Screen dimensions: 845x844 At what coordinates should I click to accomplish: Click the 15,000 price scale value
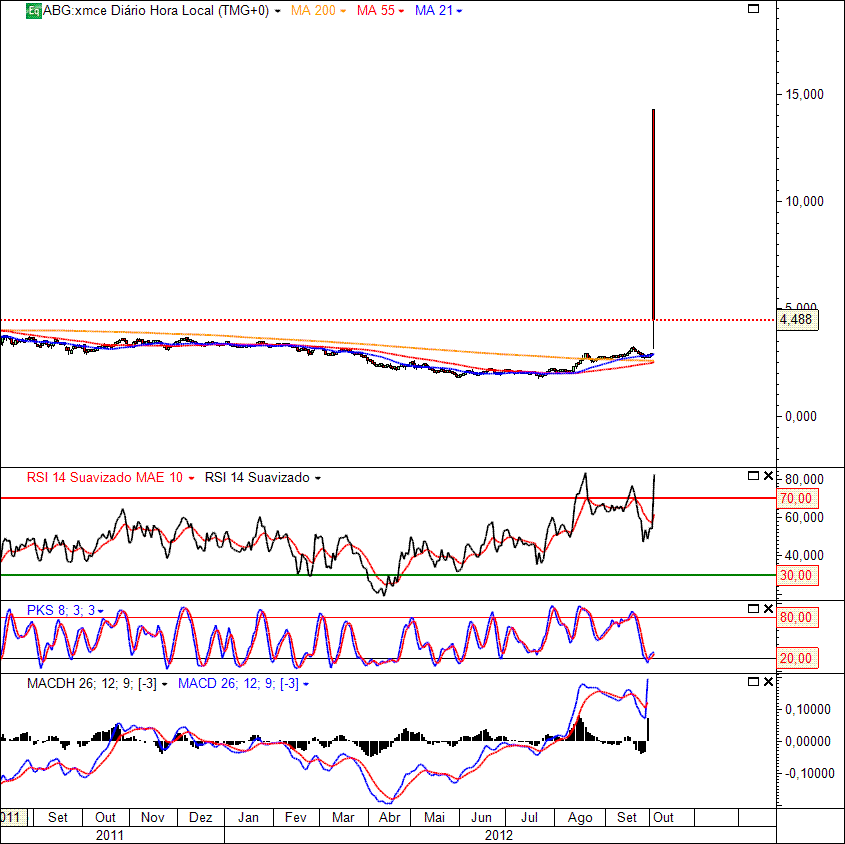(804, 94)
